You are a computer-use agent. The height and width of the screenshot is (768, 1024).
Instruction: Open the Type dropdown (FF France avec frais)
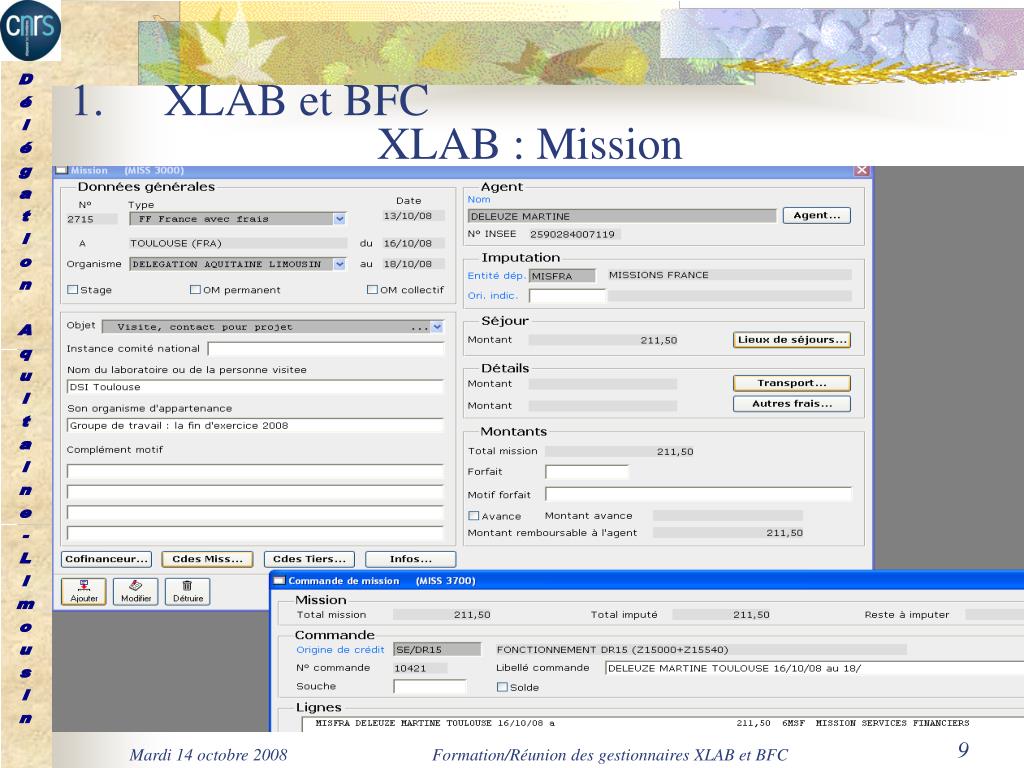(x=340, y=219)
